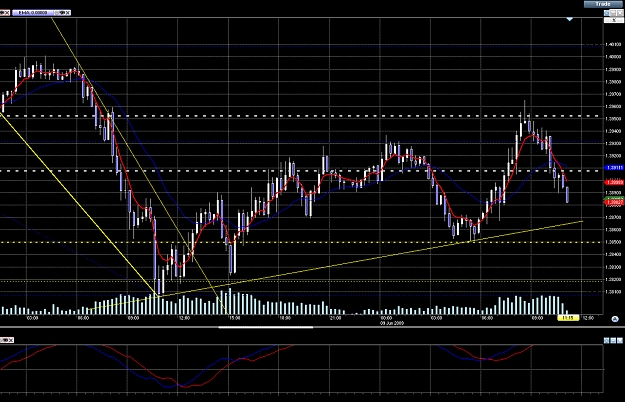
Task: Click the round blue icon beside the time axis
Action: click(615, 319)
